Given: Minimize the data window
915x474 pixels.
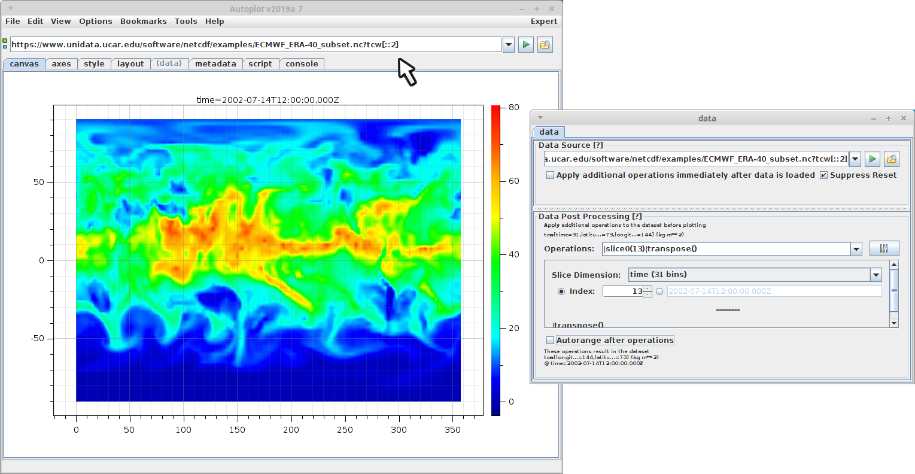Looking at the screenshot, I should [874, 118].
